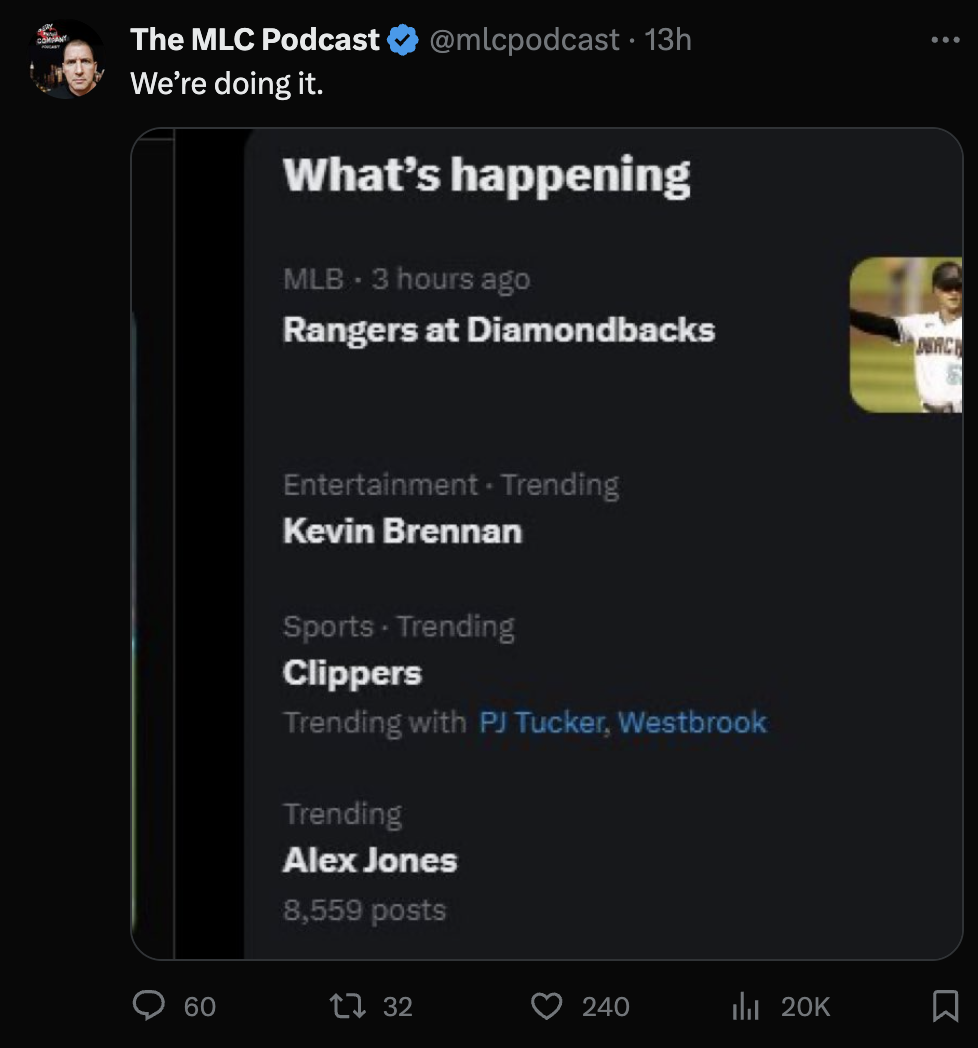Click the reply comment icon
978x1048 pixels.
pos(149,1005)
